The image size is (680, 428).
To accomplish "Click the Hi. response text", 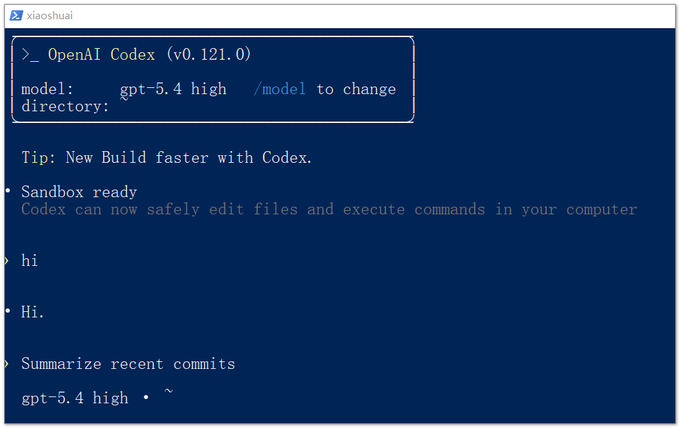I will [x=33, y=312].
